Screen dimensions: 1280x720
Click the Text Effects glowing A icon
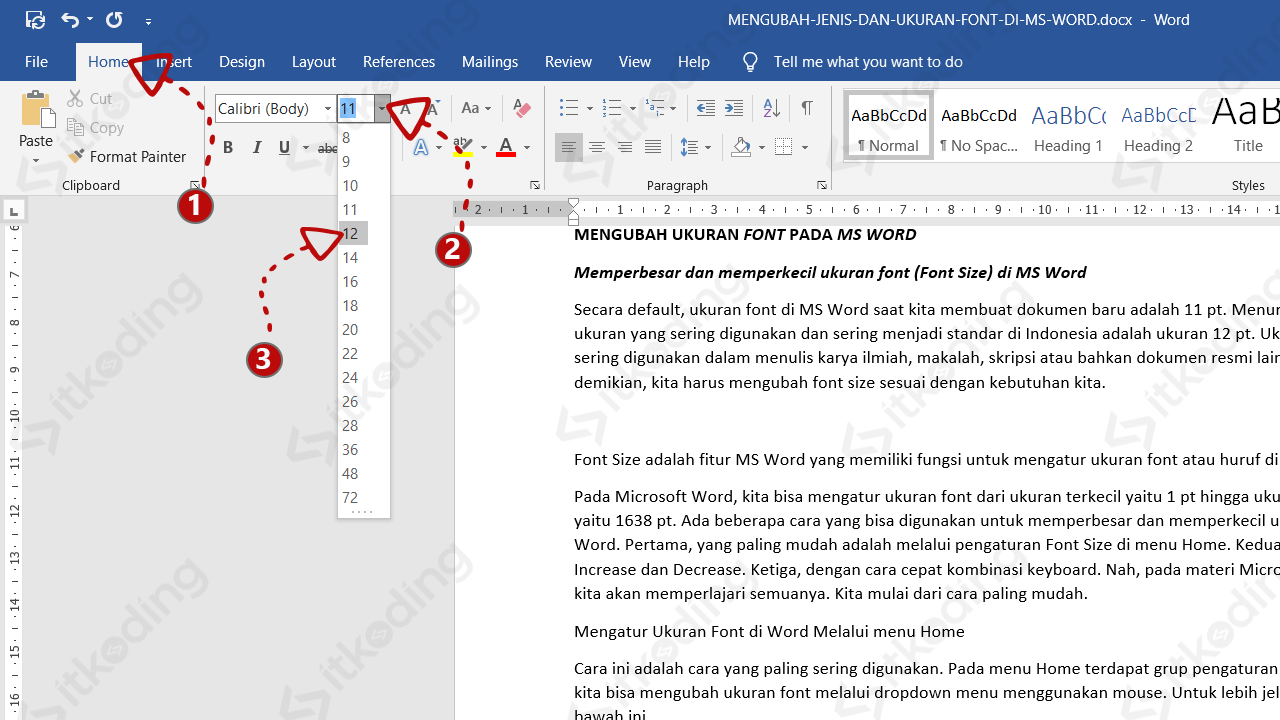pos(421,148)
